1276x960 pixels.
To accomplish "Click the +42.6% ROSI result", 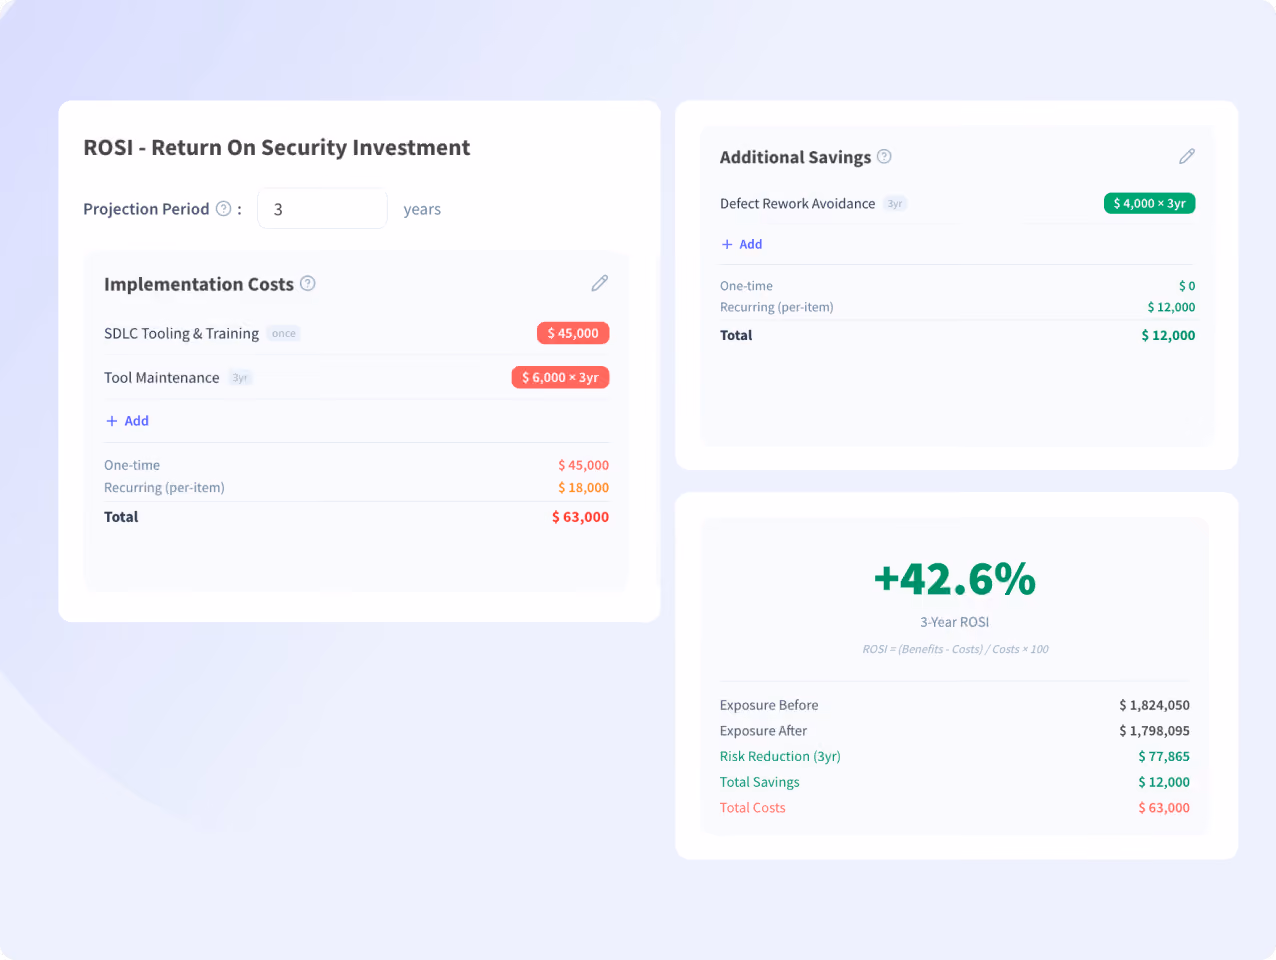I will 955,579.
